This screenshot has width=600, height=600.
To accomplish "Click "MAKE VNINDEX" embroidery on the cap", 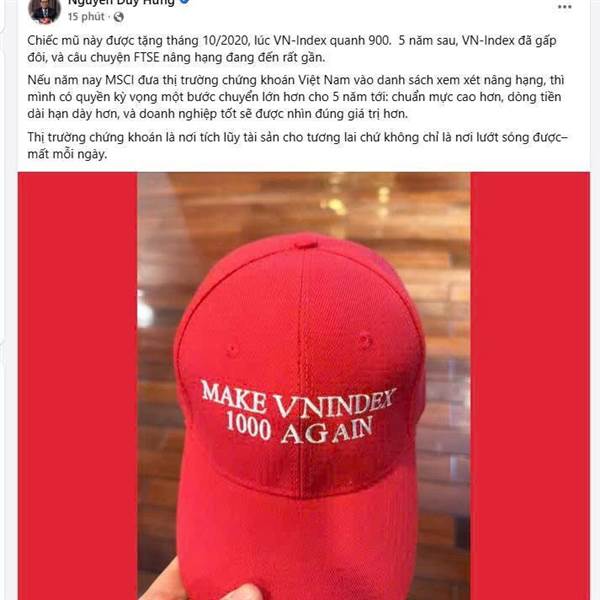I will point(299,398).
